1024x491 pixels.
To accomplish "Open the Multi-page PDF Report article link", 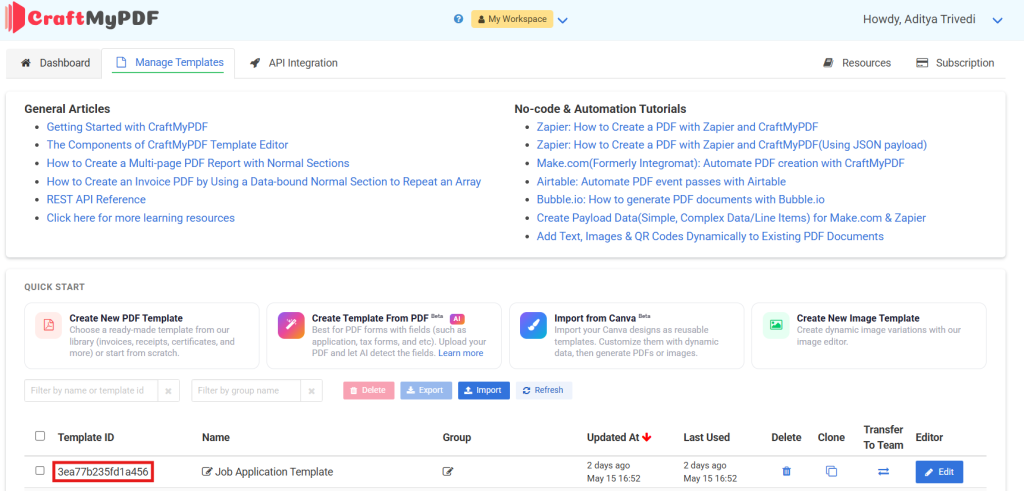I will (x=198, y=163).
